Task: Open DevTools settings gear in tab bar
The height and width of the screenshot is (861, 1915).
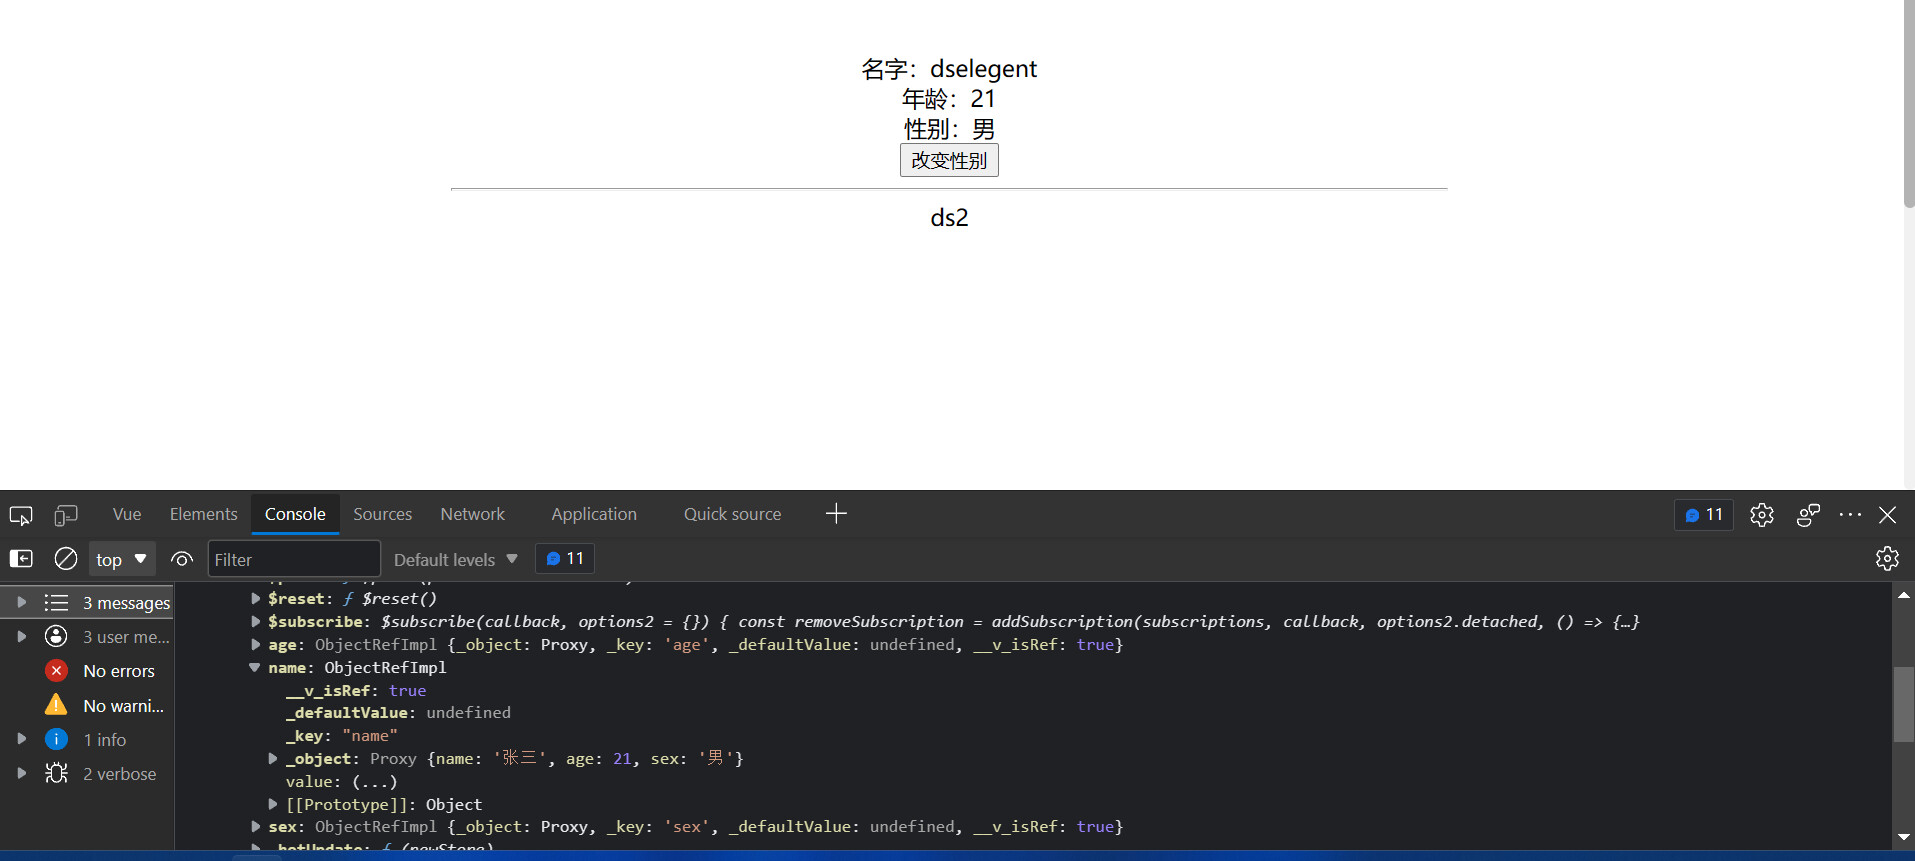Action: pos(1762,515)
